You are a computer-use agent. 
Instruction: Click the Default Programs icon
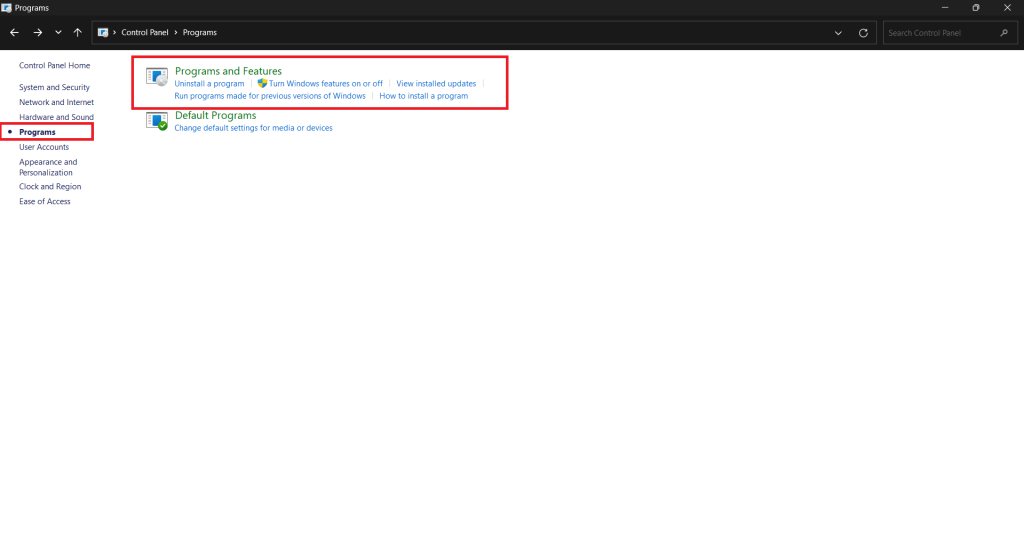(157, 121)
